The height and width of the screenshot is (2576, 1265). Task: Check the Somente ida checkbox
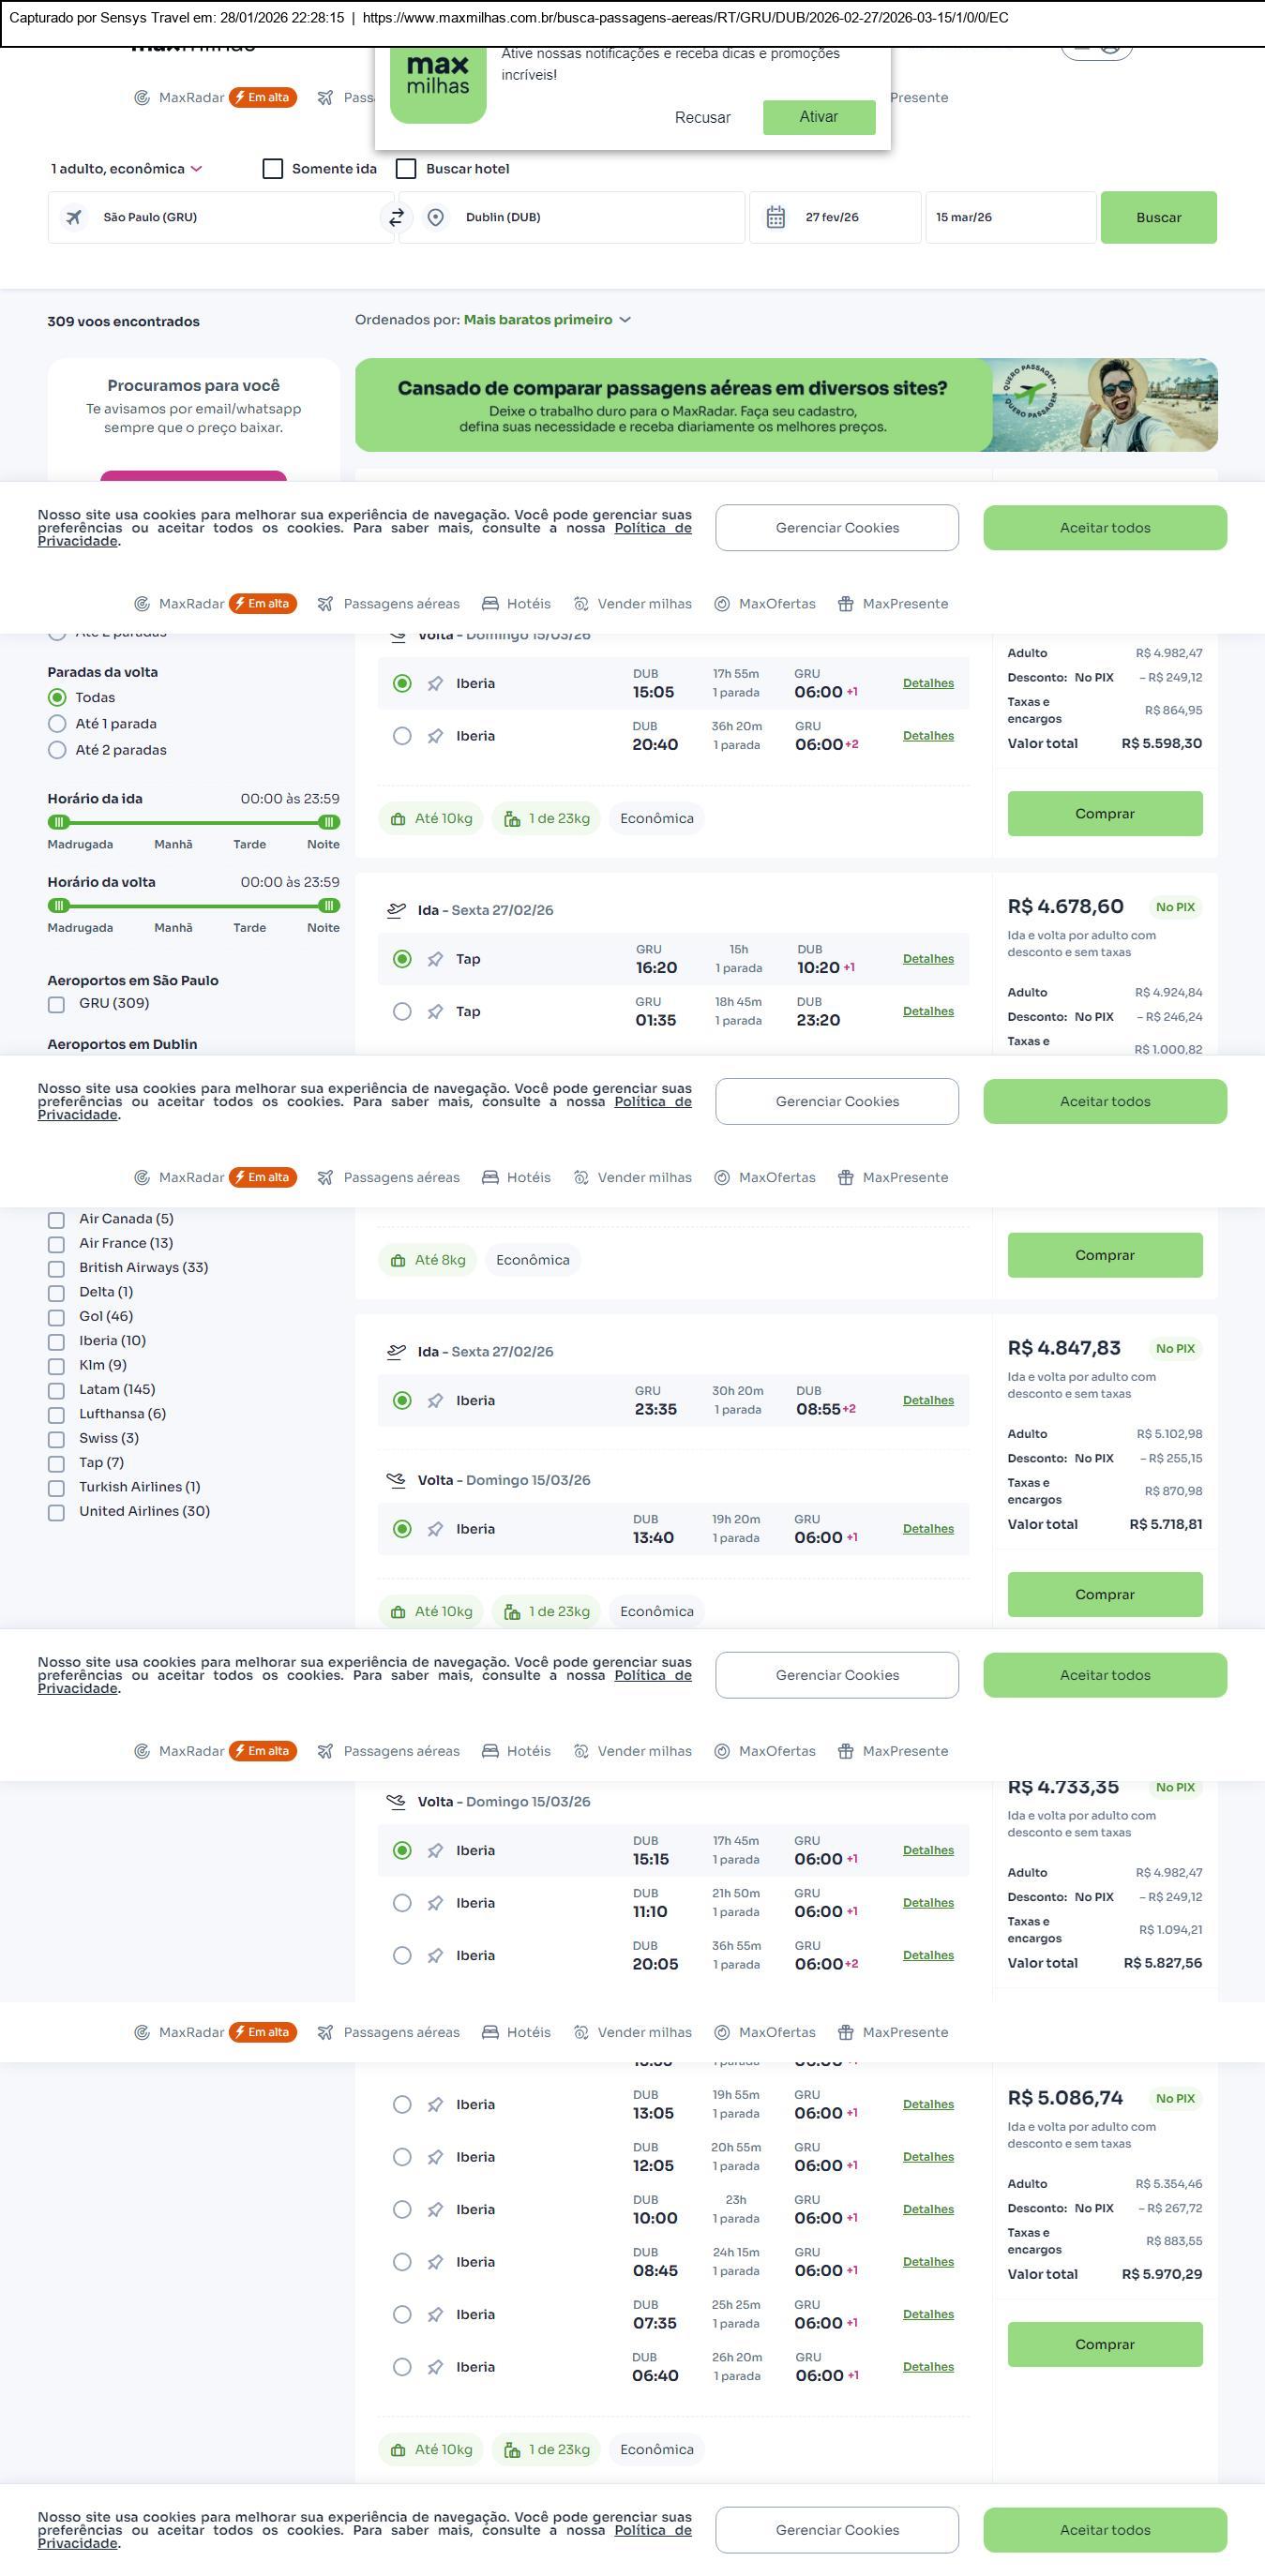[273, 169]
